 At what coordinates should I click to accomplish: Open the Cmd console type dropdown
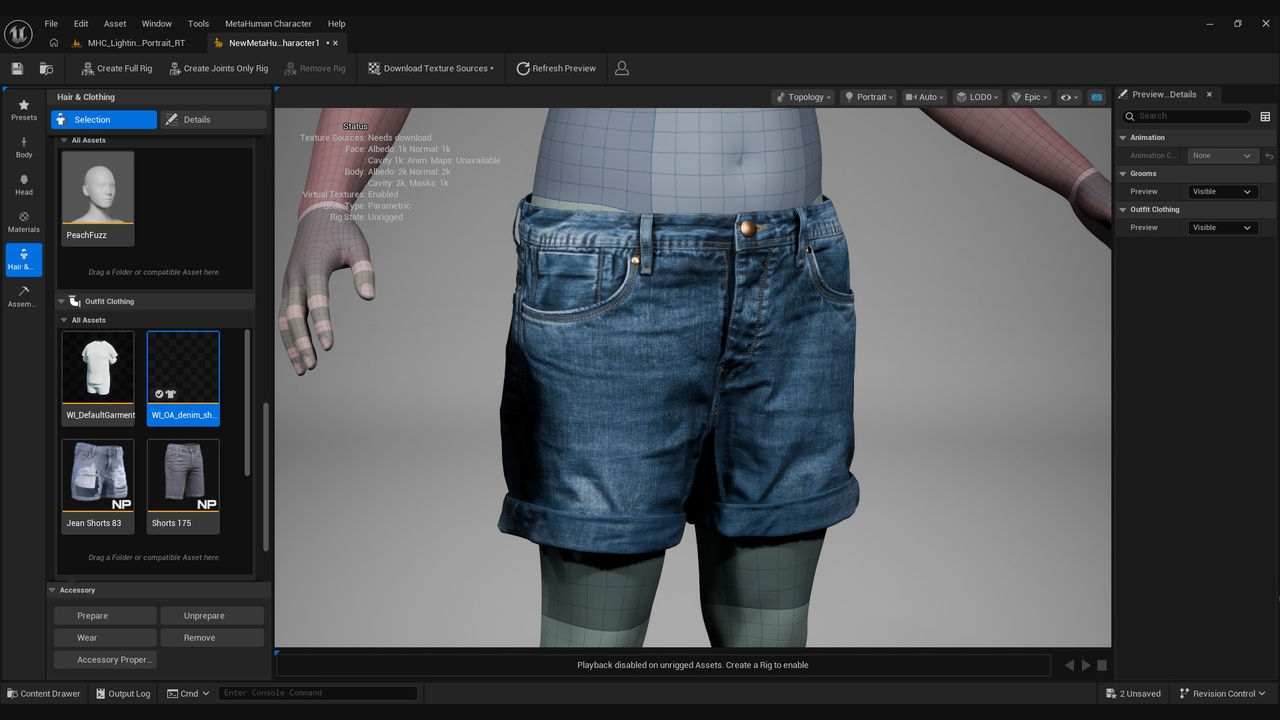click(x=188, y=693)
